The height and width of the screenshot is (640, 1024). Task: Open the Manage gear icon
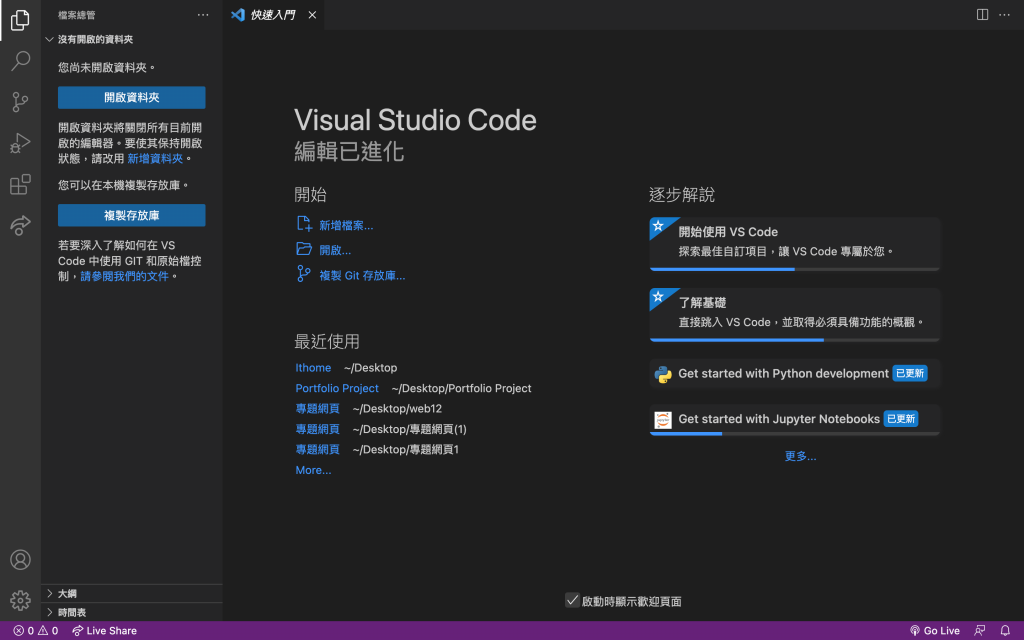pos(20,600)
